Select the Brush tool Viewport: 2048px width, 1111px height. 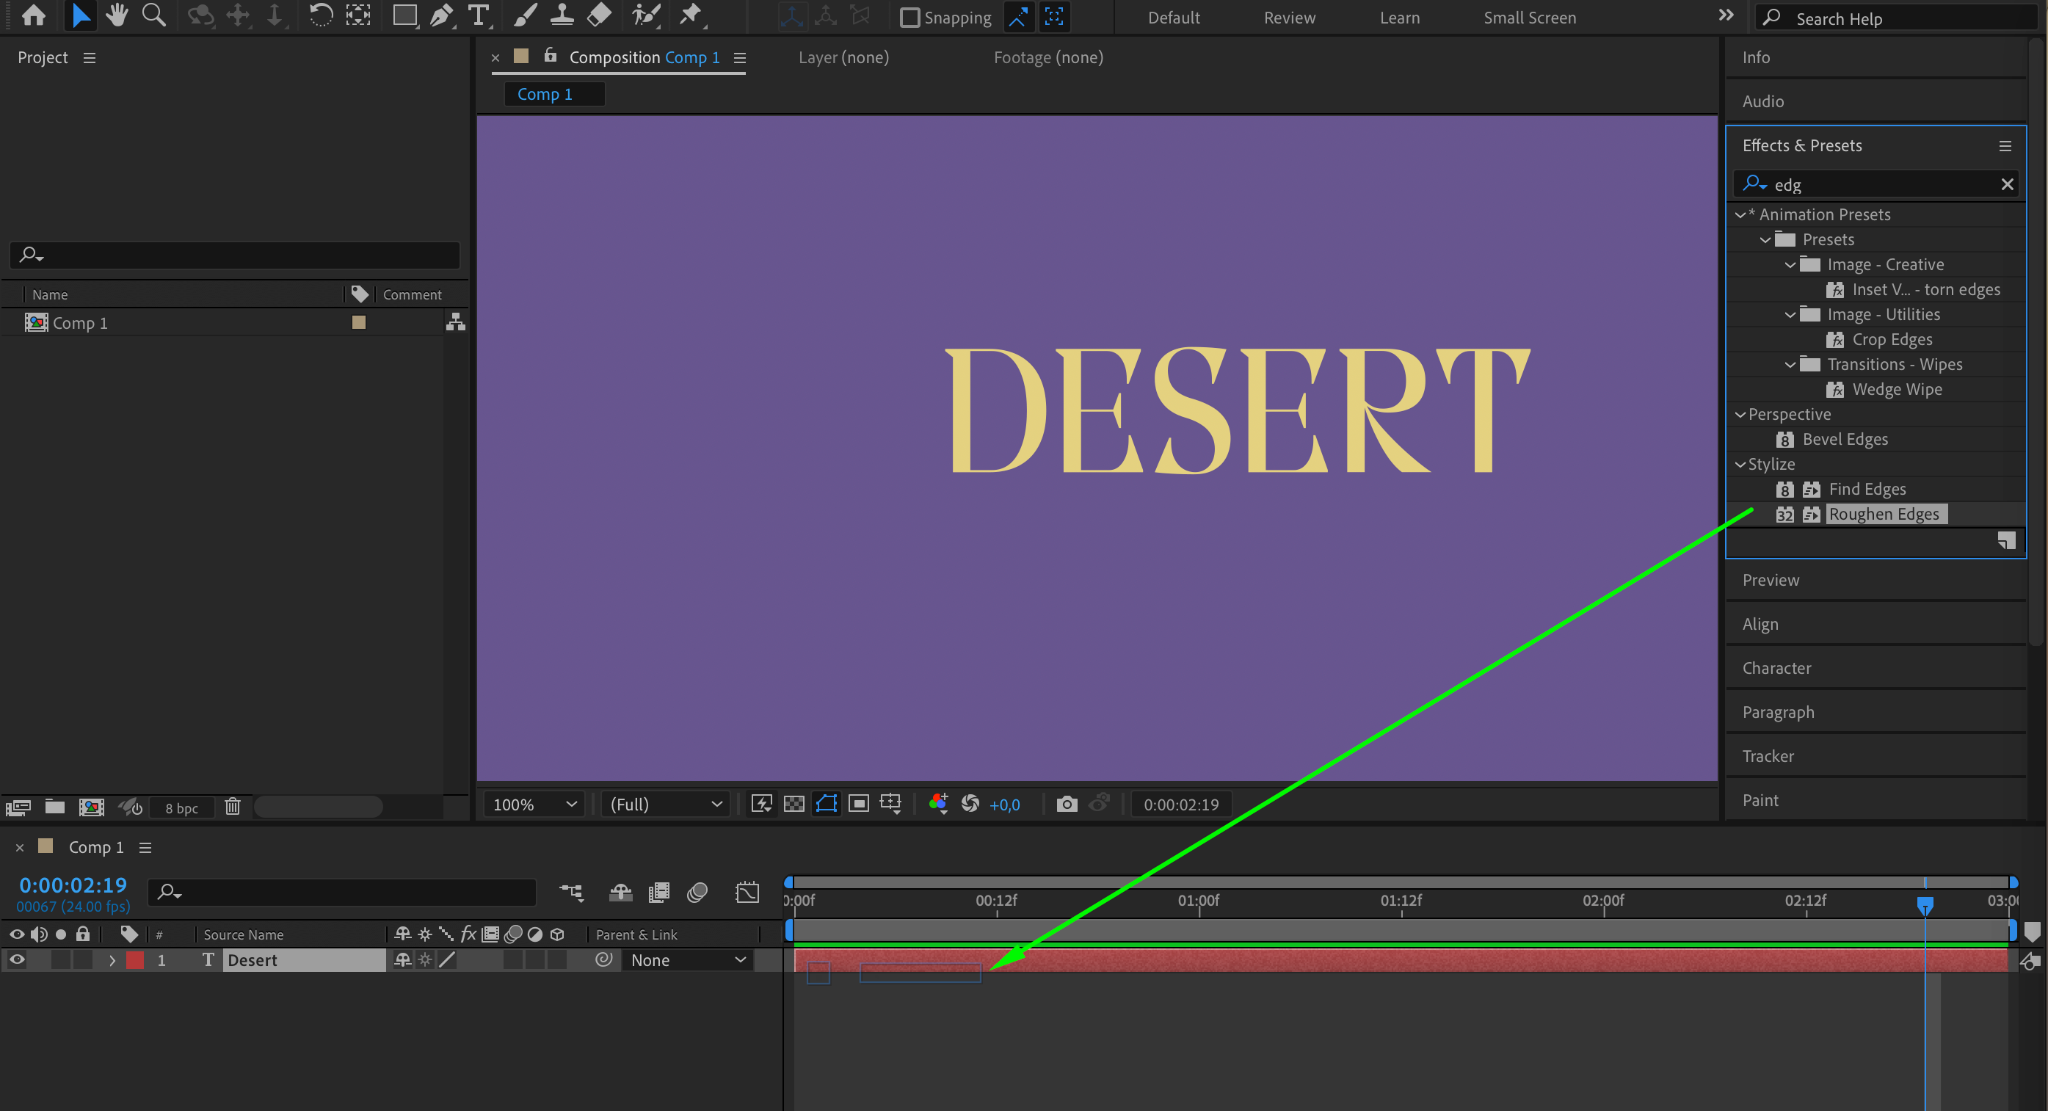click(524, 15)
